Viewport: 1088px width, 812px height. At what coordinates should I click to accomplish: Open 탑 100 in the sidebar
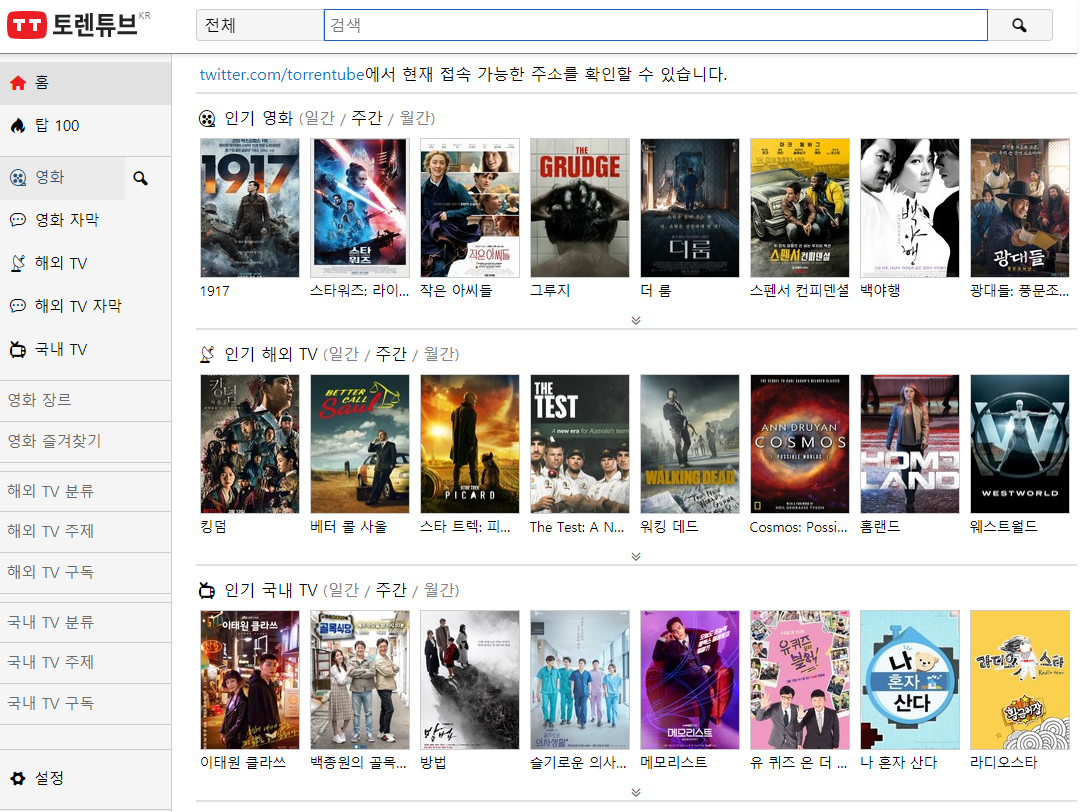[85, 126]
